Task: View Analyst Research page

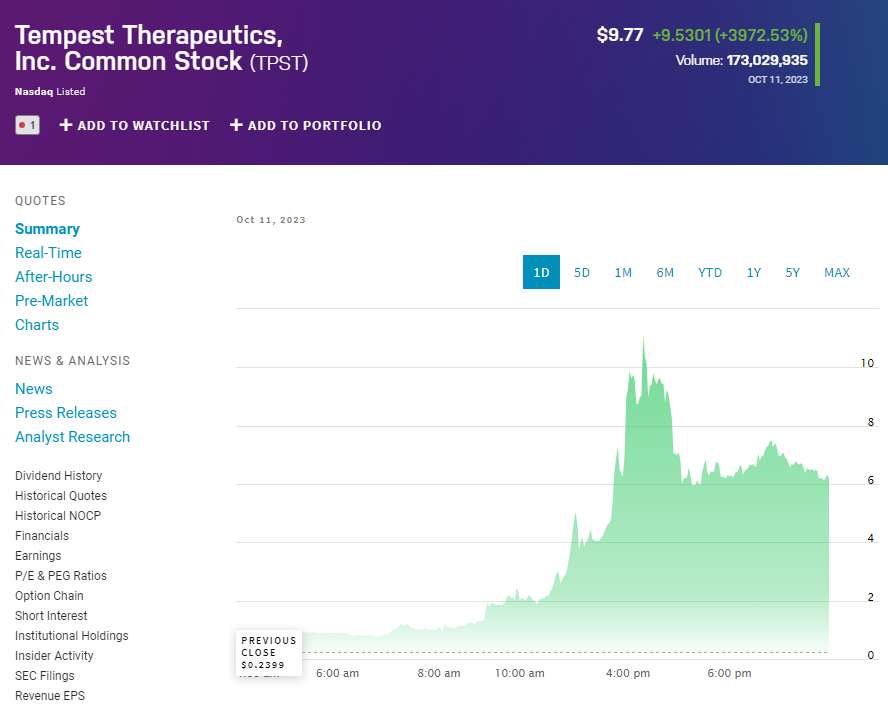Action: tap(72, 437)
